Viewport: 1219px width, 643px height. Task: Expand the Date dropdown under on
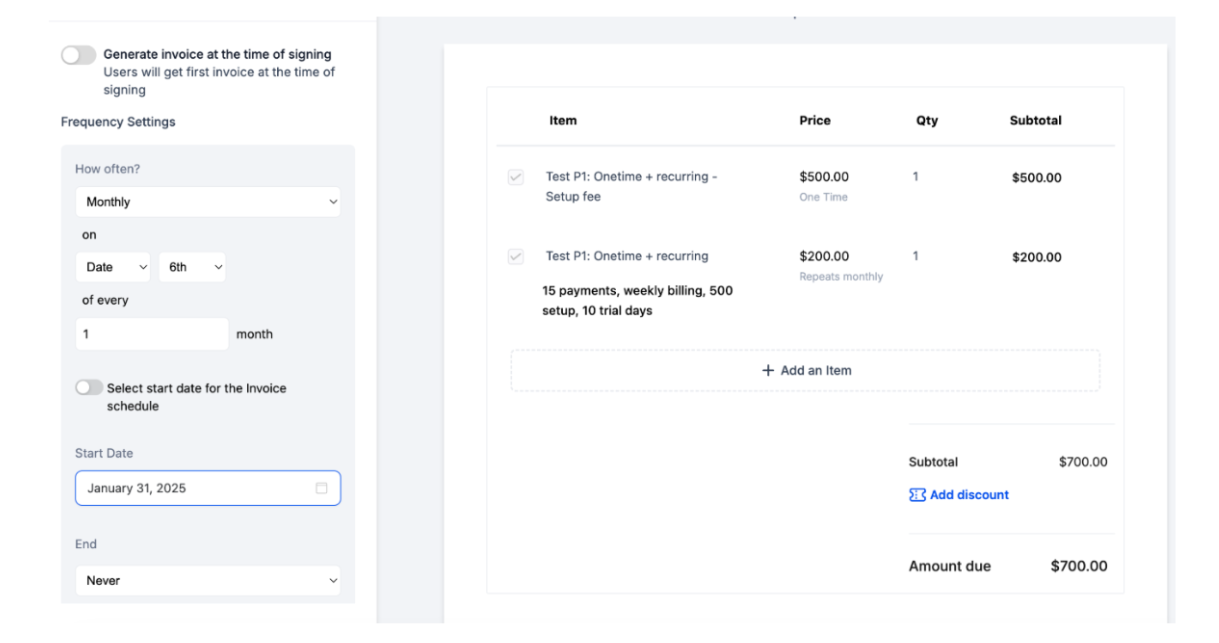(x=113, y=267)
